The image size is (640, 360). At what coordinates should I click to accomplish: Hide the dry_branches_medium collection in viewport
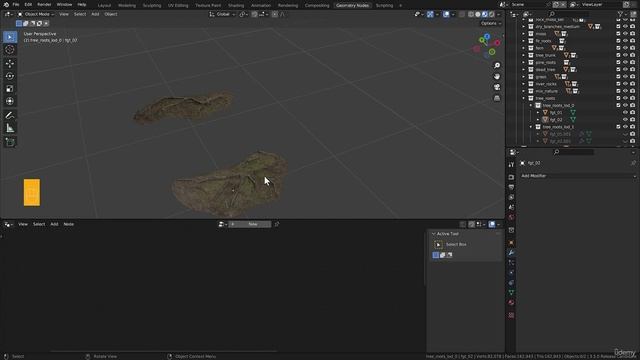point(625,27)
